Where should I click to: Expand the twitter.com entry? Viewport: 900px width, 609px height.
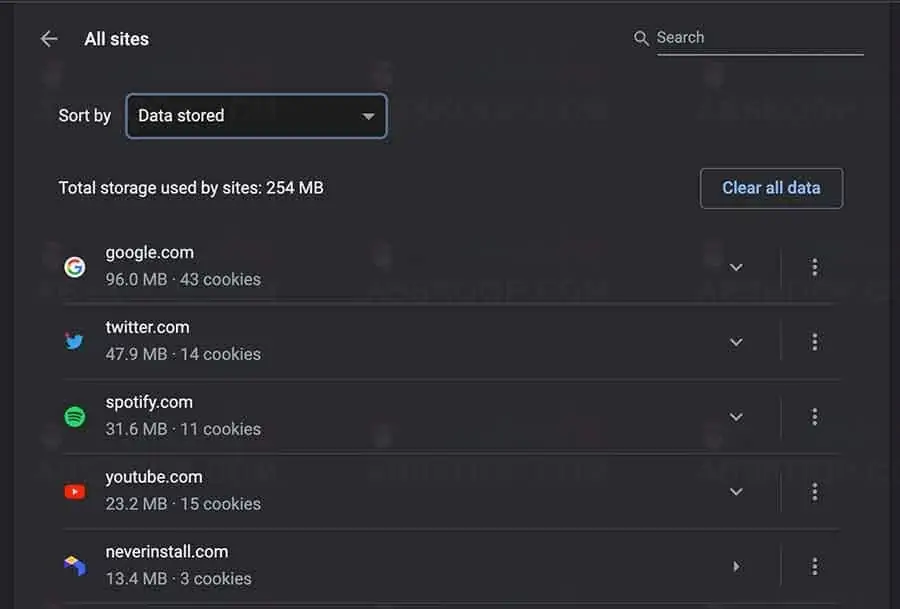[x=736, y=341]
